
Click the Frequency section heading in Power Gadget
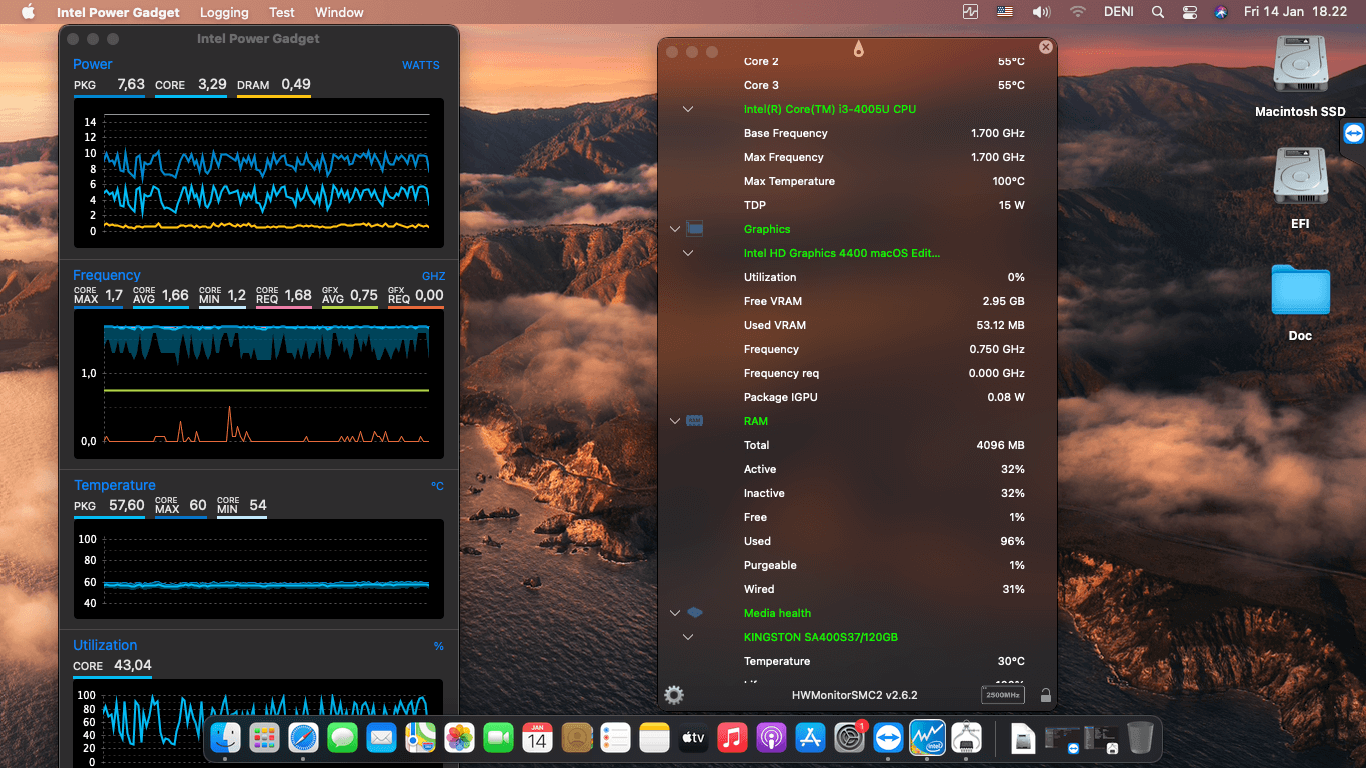click(107, 275)
